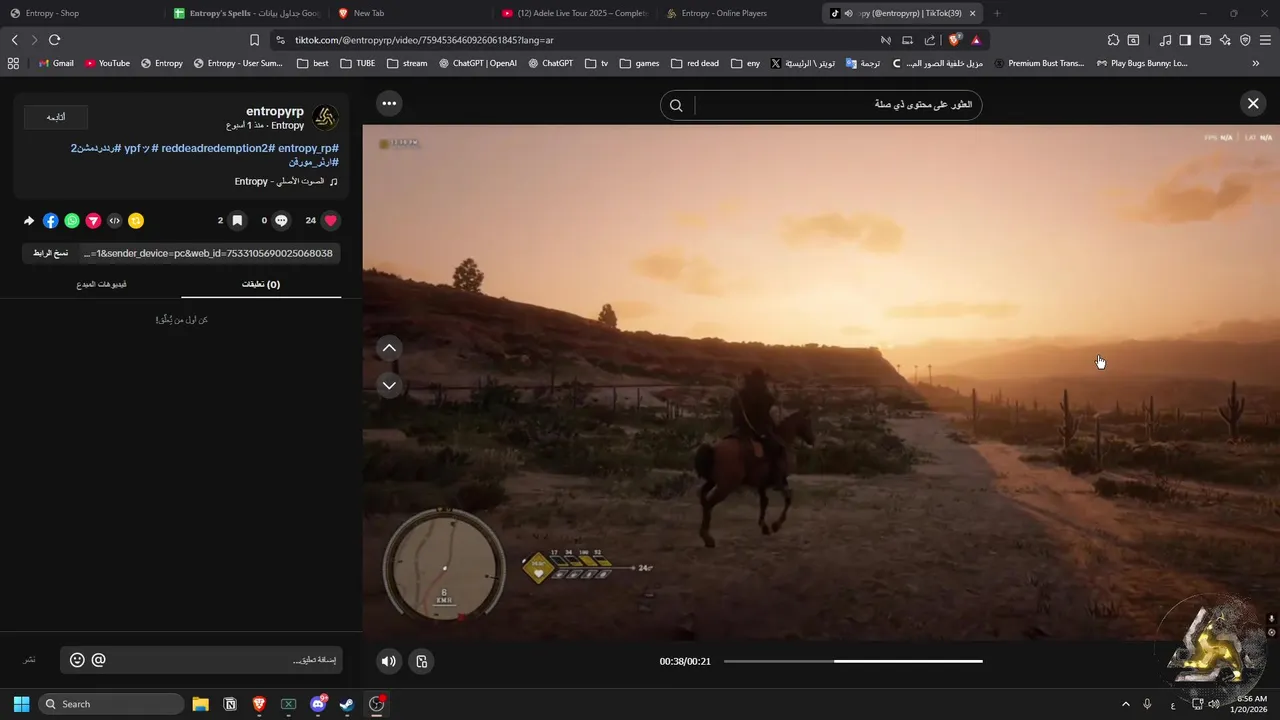This screenshot has height=720, width=1280.
Task: Switch to the New Tab browser tab
Action: pos(410,13)
